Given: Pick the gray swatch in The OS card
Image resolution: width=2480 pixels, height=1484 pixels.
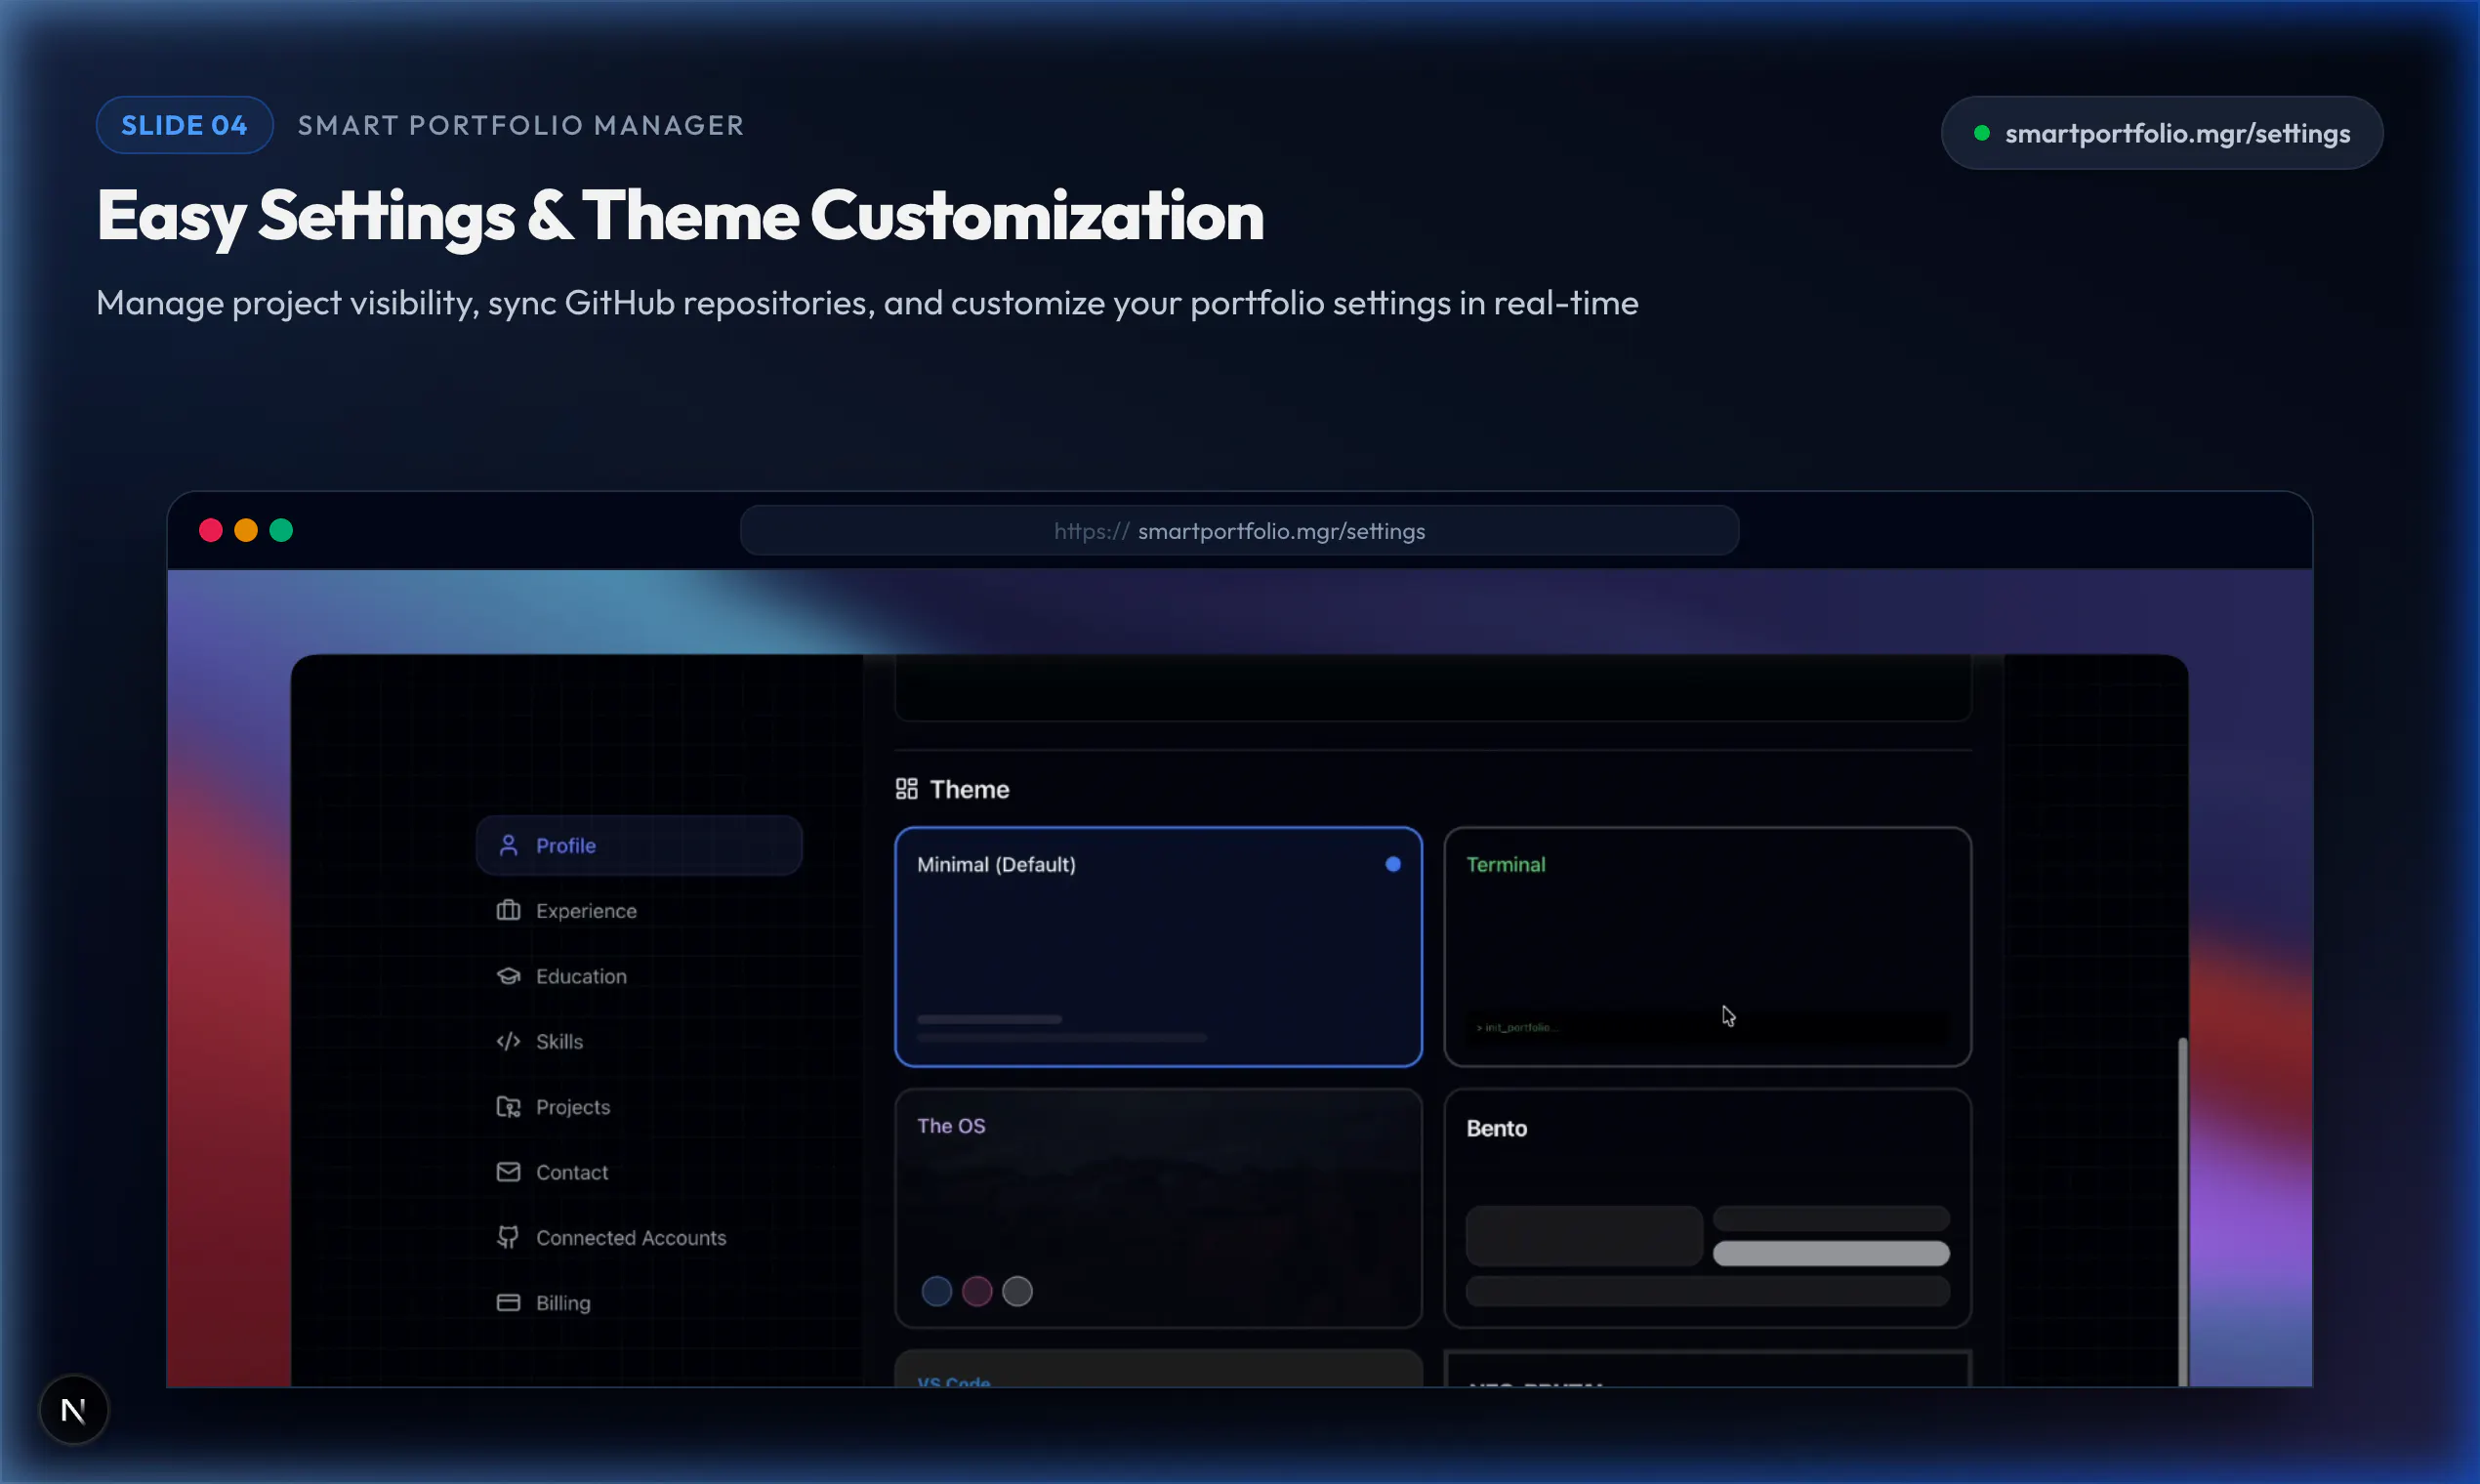Looking at the screenshot, I should click(x=1017, y=1292).
